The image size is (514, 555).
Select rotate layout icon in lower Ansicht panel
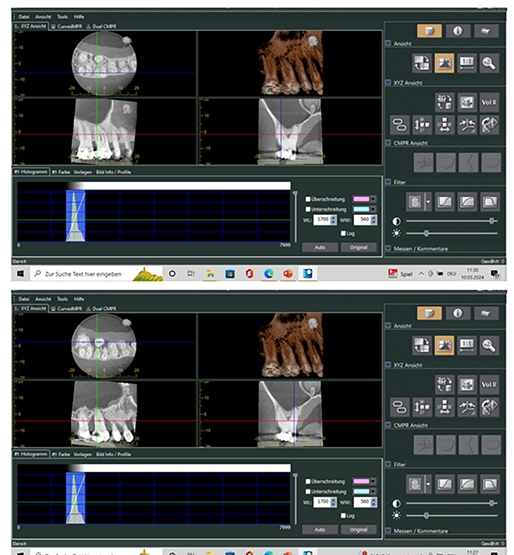[x=422, y=345]
